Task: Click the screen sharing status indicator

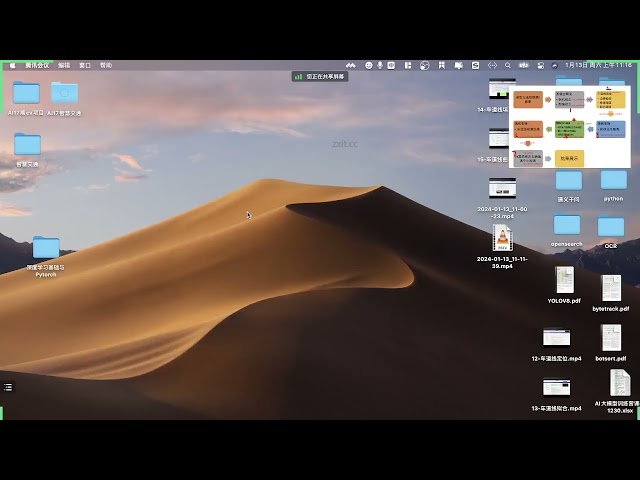Action: click(x=320, y=76)
